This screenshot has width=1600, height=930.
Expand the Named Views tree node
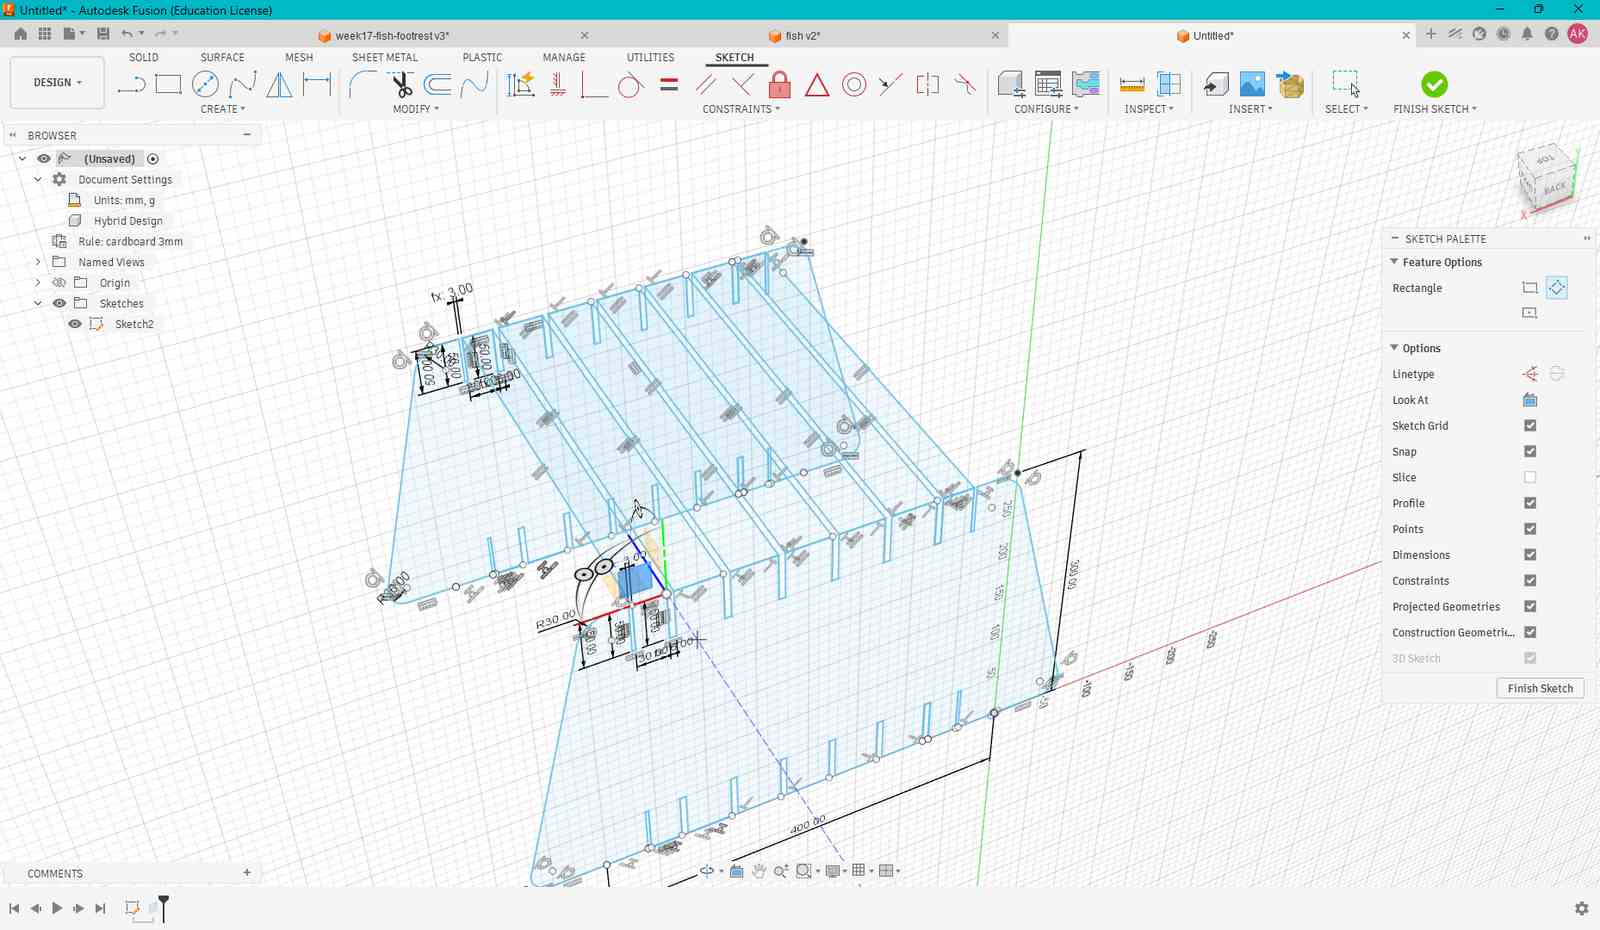pyautogui.click(x=38, y=262)
